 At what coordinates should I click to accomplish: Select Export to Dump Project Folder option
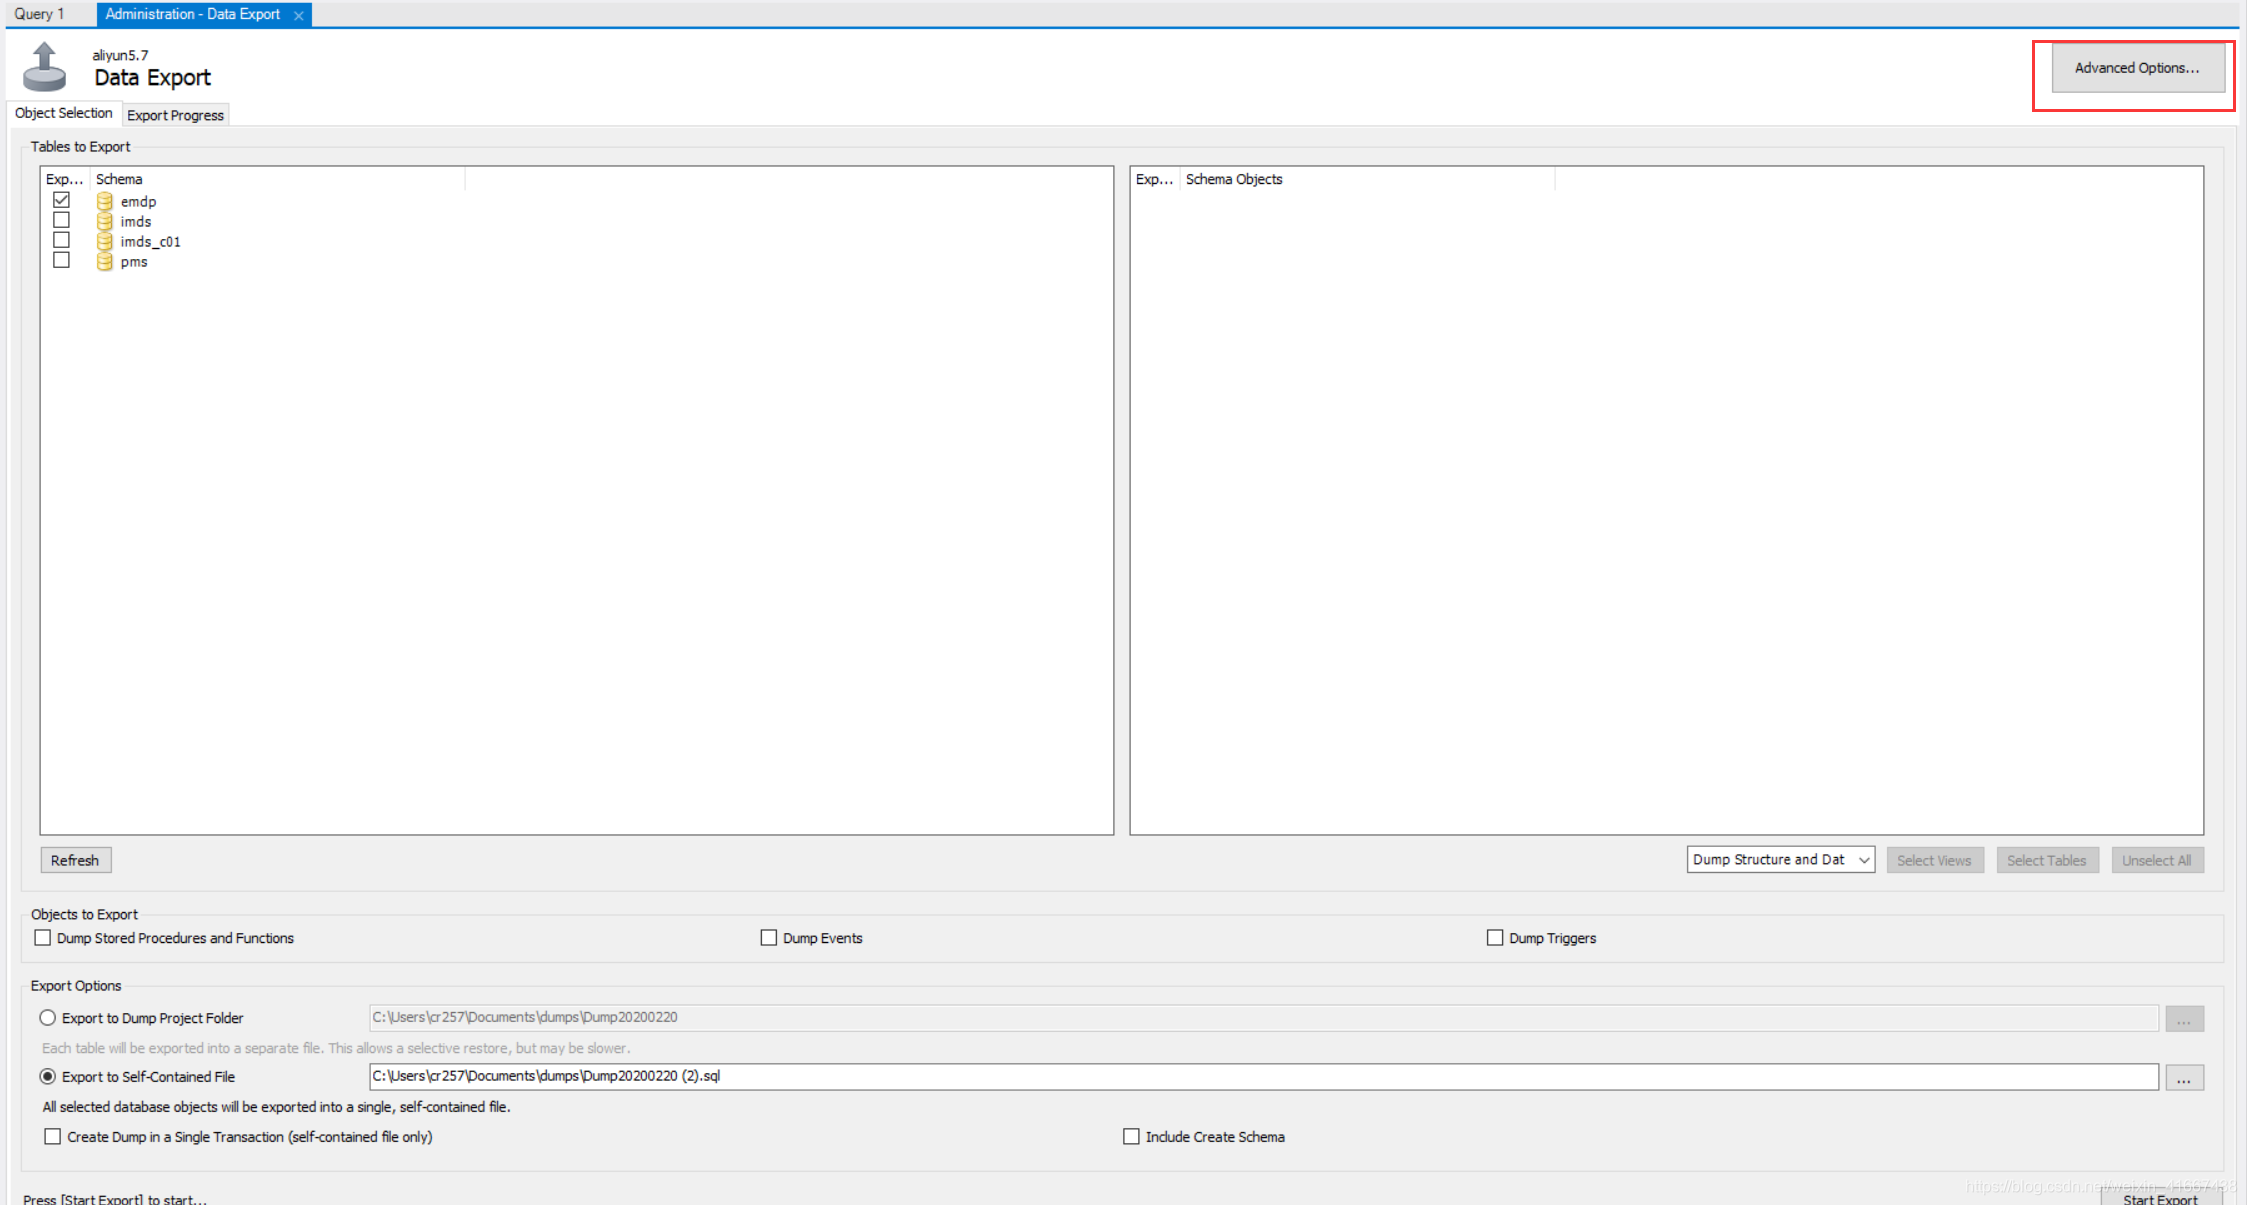click(48, 1018)
